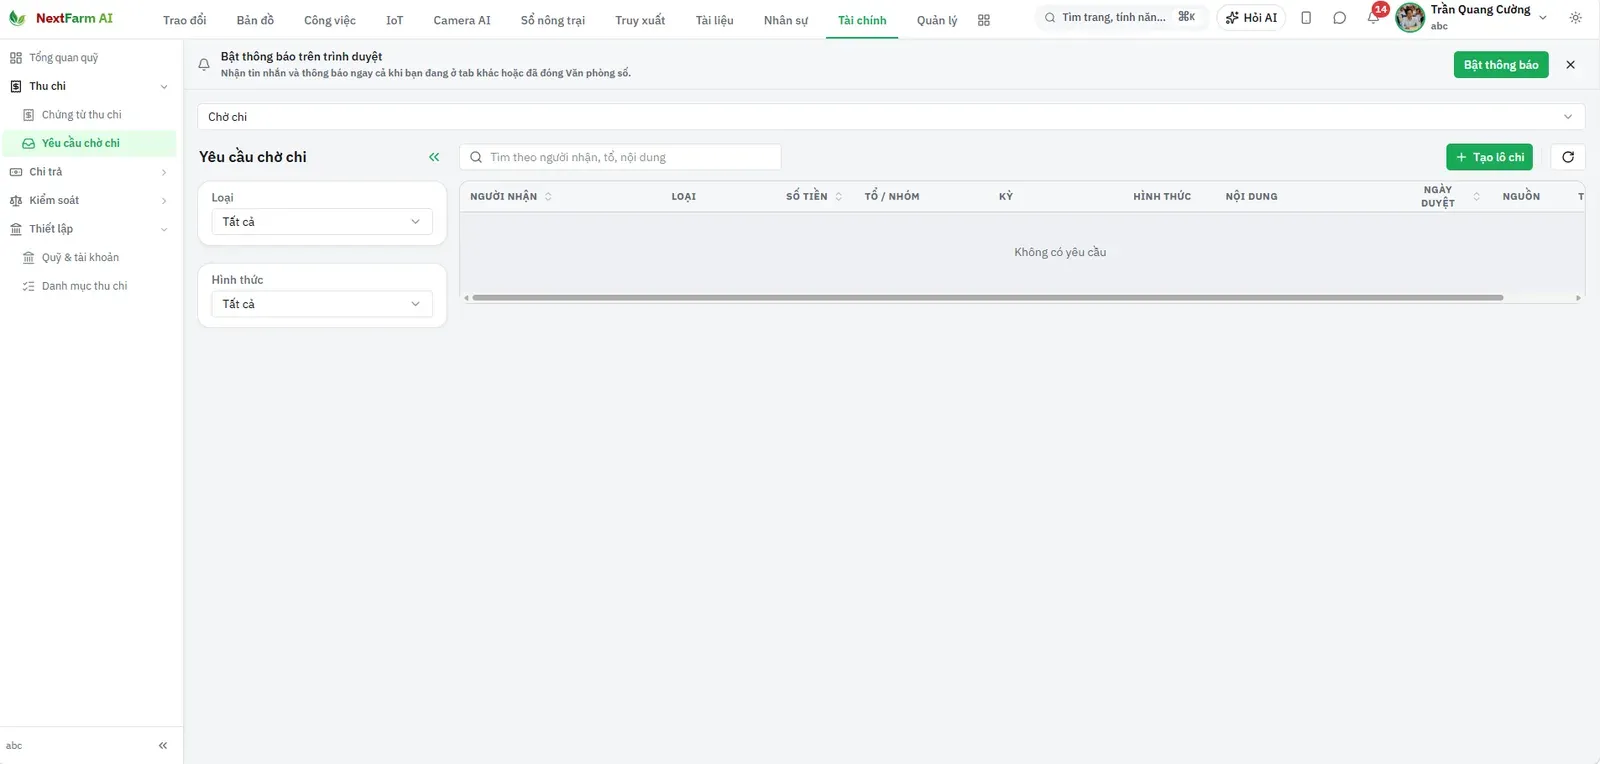Open Chứng từ thu chi page
1600x764 pixels.
click(89, 115)
